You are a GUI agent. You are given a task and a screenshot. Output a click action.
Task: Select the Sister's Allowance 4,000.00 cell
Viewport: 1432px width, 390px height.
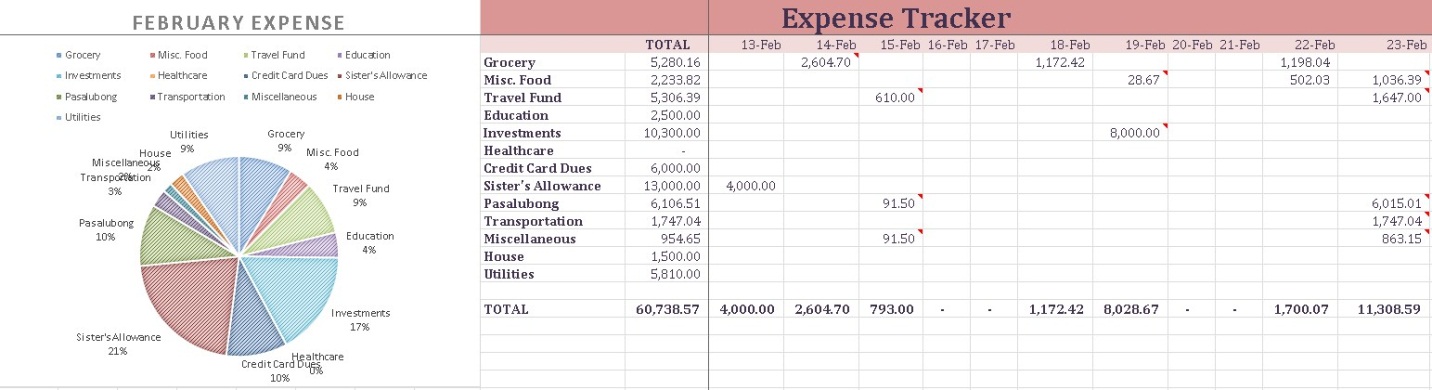pyautogui.click(x=747, y=186)
